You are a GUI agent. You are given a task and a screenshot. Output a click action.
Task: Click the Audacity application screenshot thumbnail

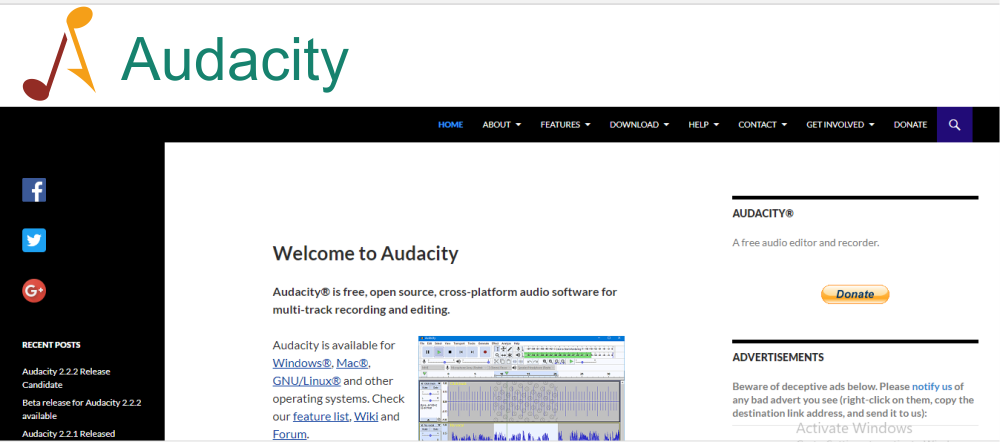[x=521, y=388]
